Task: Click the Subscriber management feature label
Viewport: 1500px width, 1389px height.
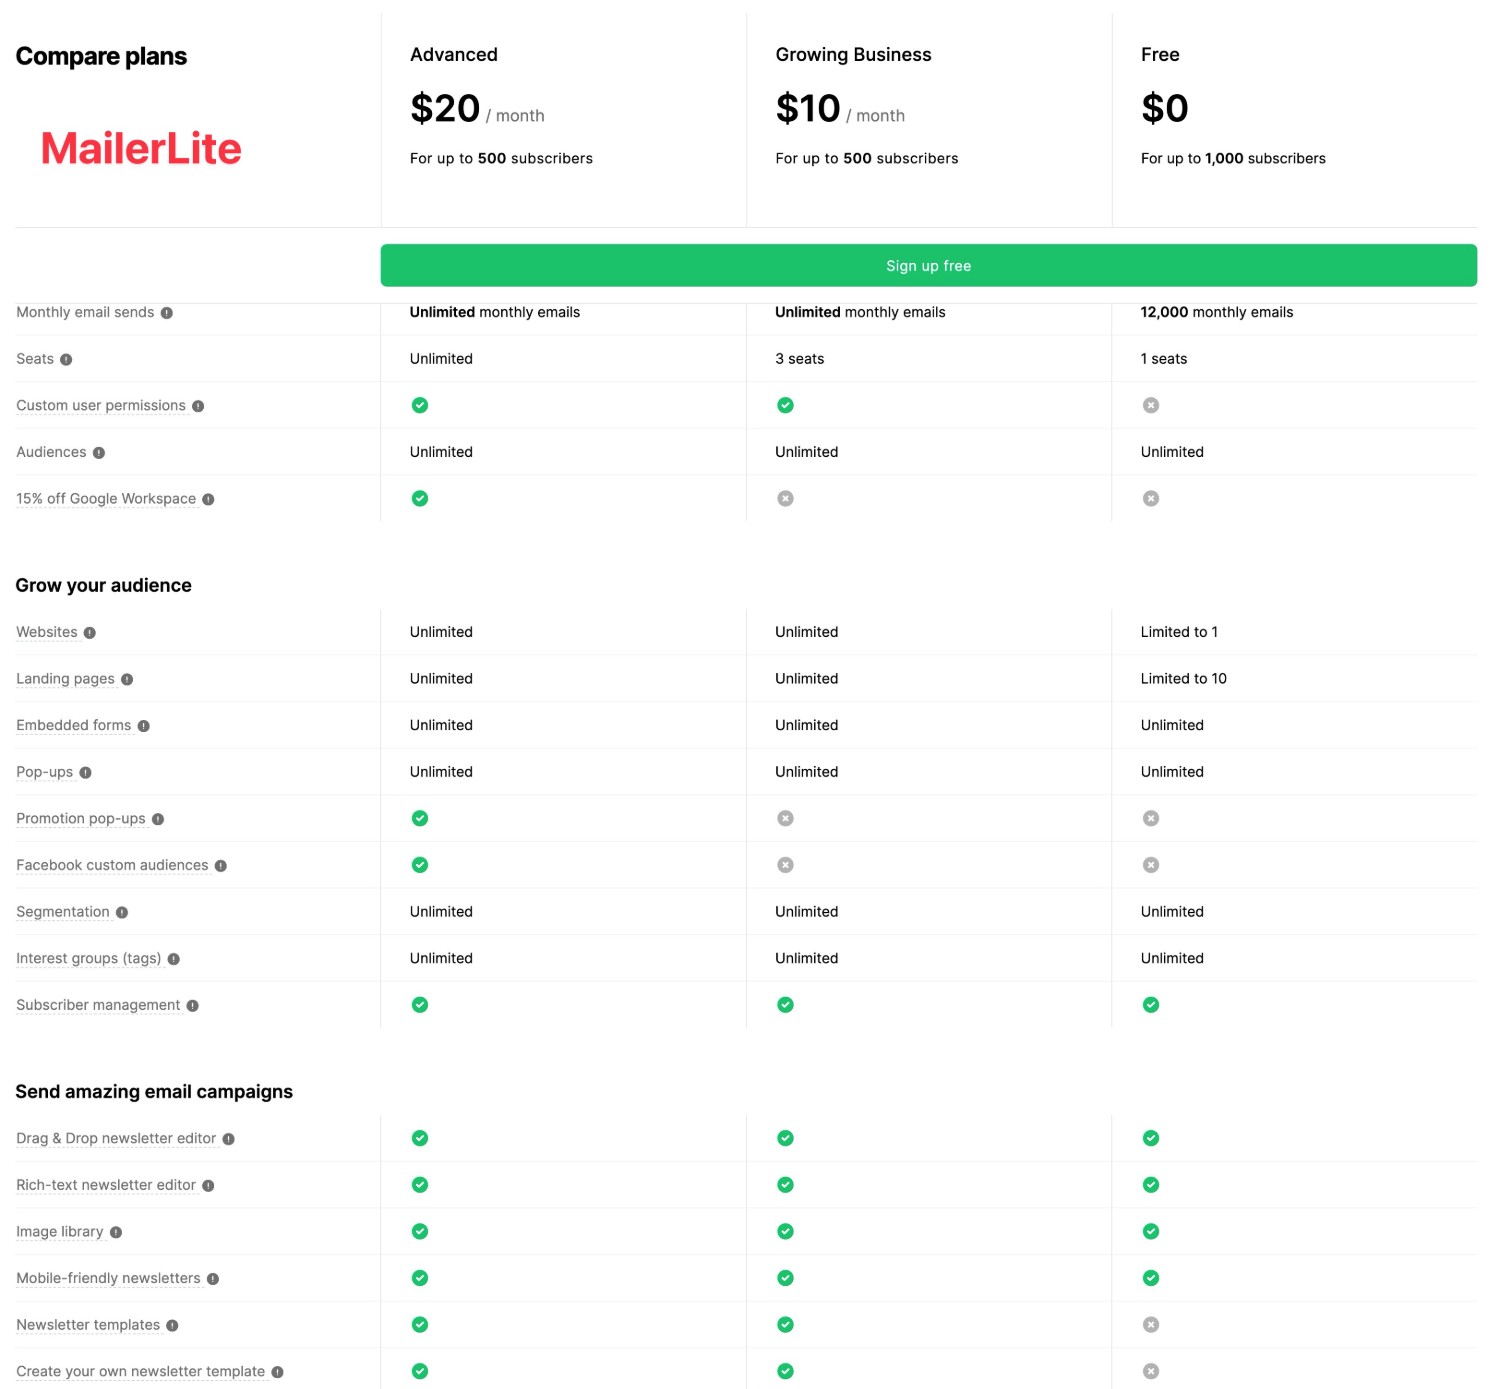Action: click(98, 1005)
